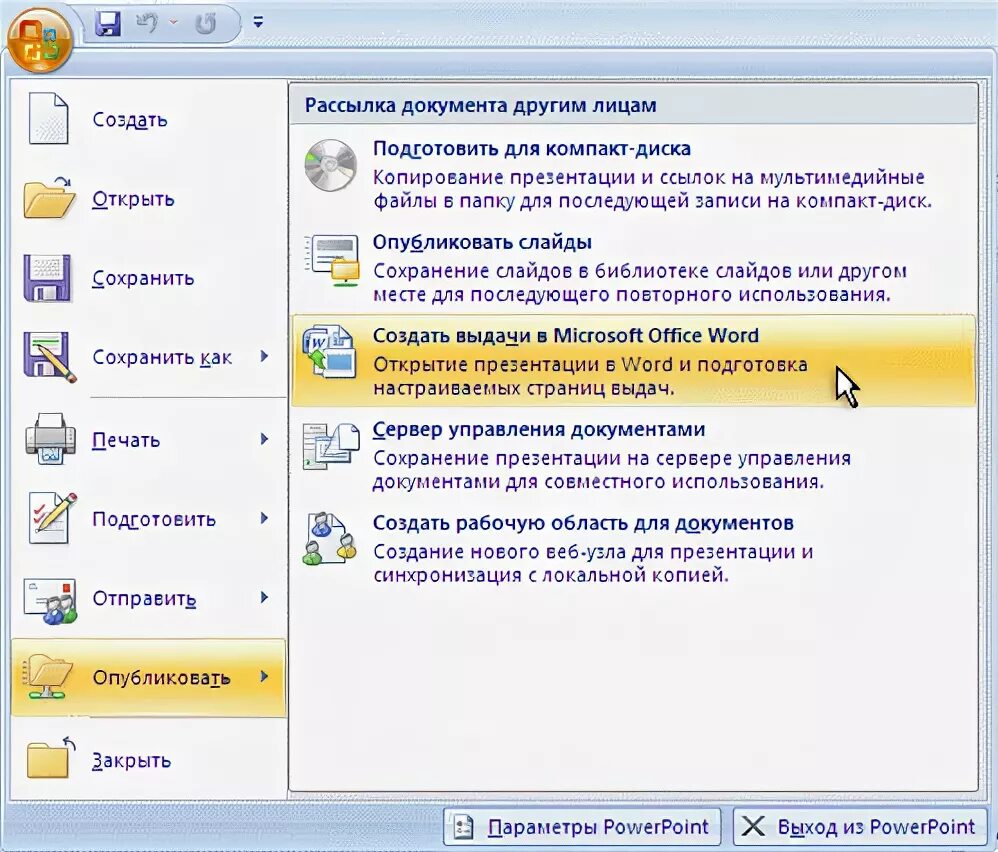Click description Сохранение презентации на сервере
The width and height of the screenshot is (998, 852).
pos(612,470)
